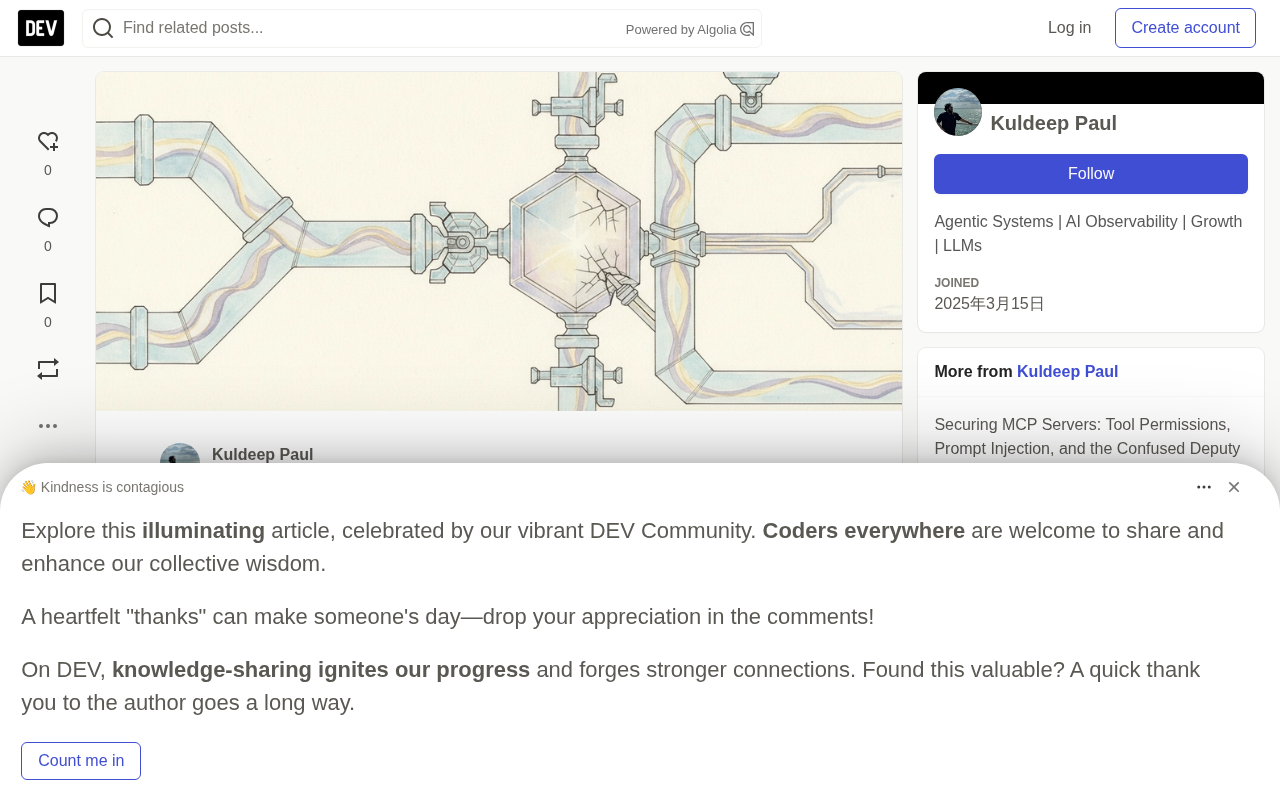This screenshot has height=800, width=1280.
Task: Follow Kuldeep Paul
Action: click(1090, 174)
